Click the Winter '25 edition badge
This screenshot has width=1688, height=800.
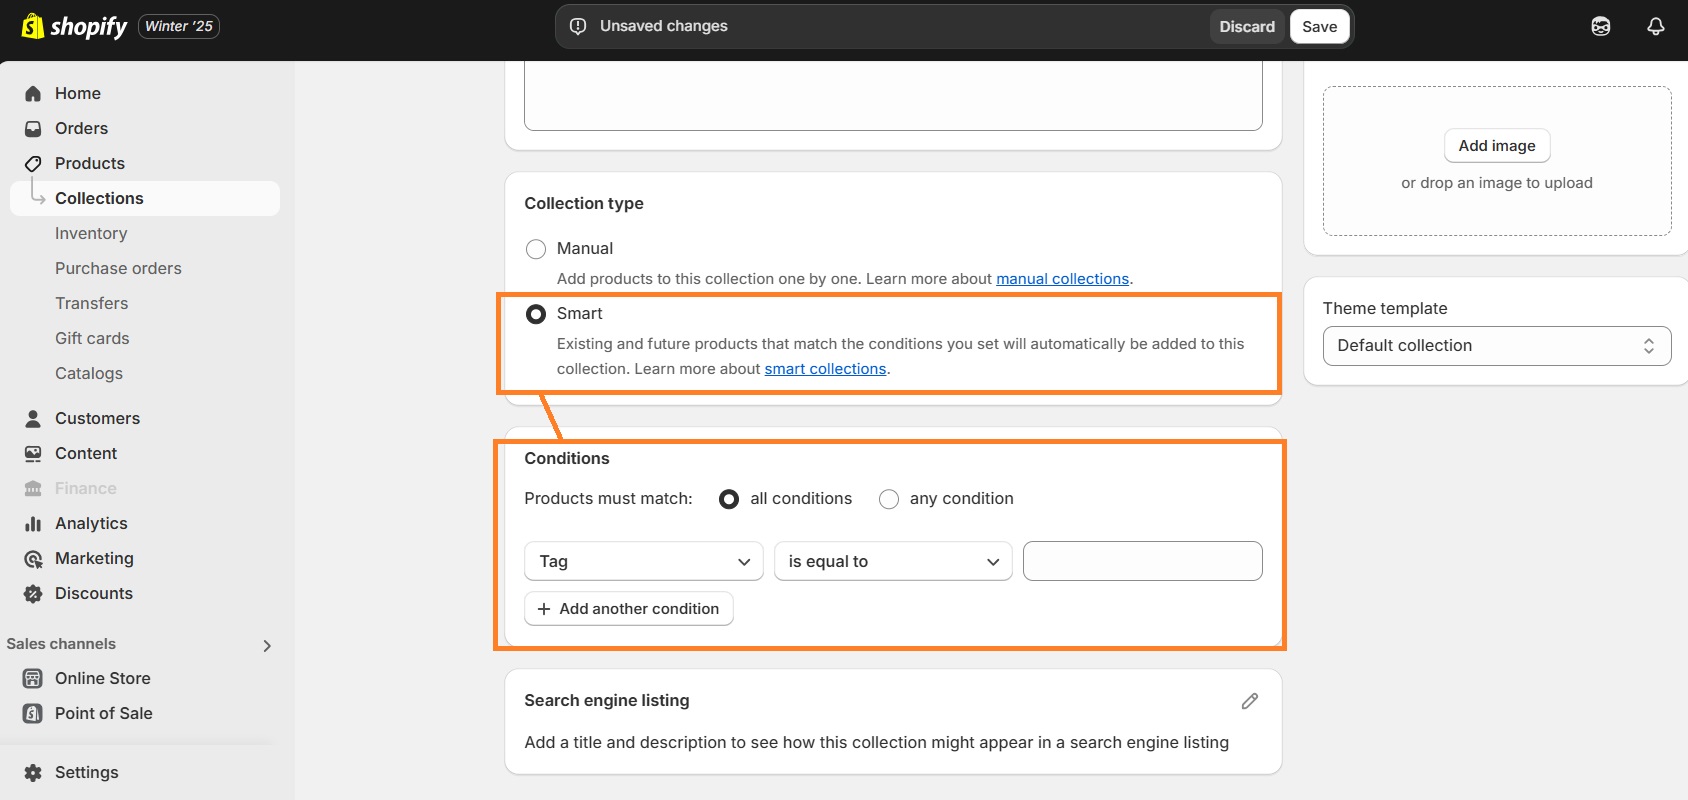point(179,26)
